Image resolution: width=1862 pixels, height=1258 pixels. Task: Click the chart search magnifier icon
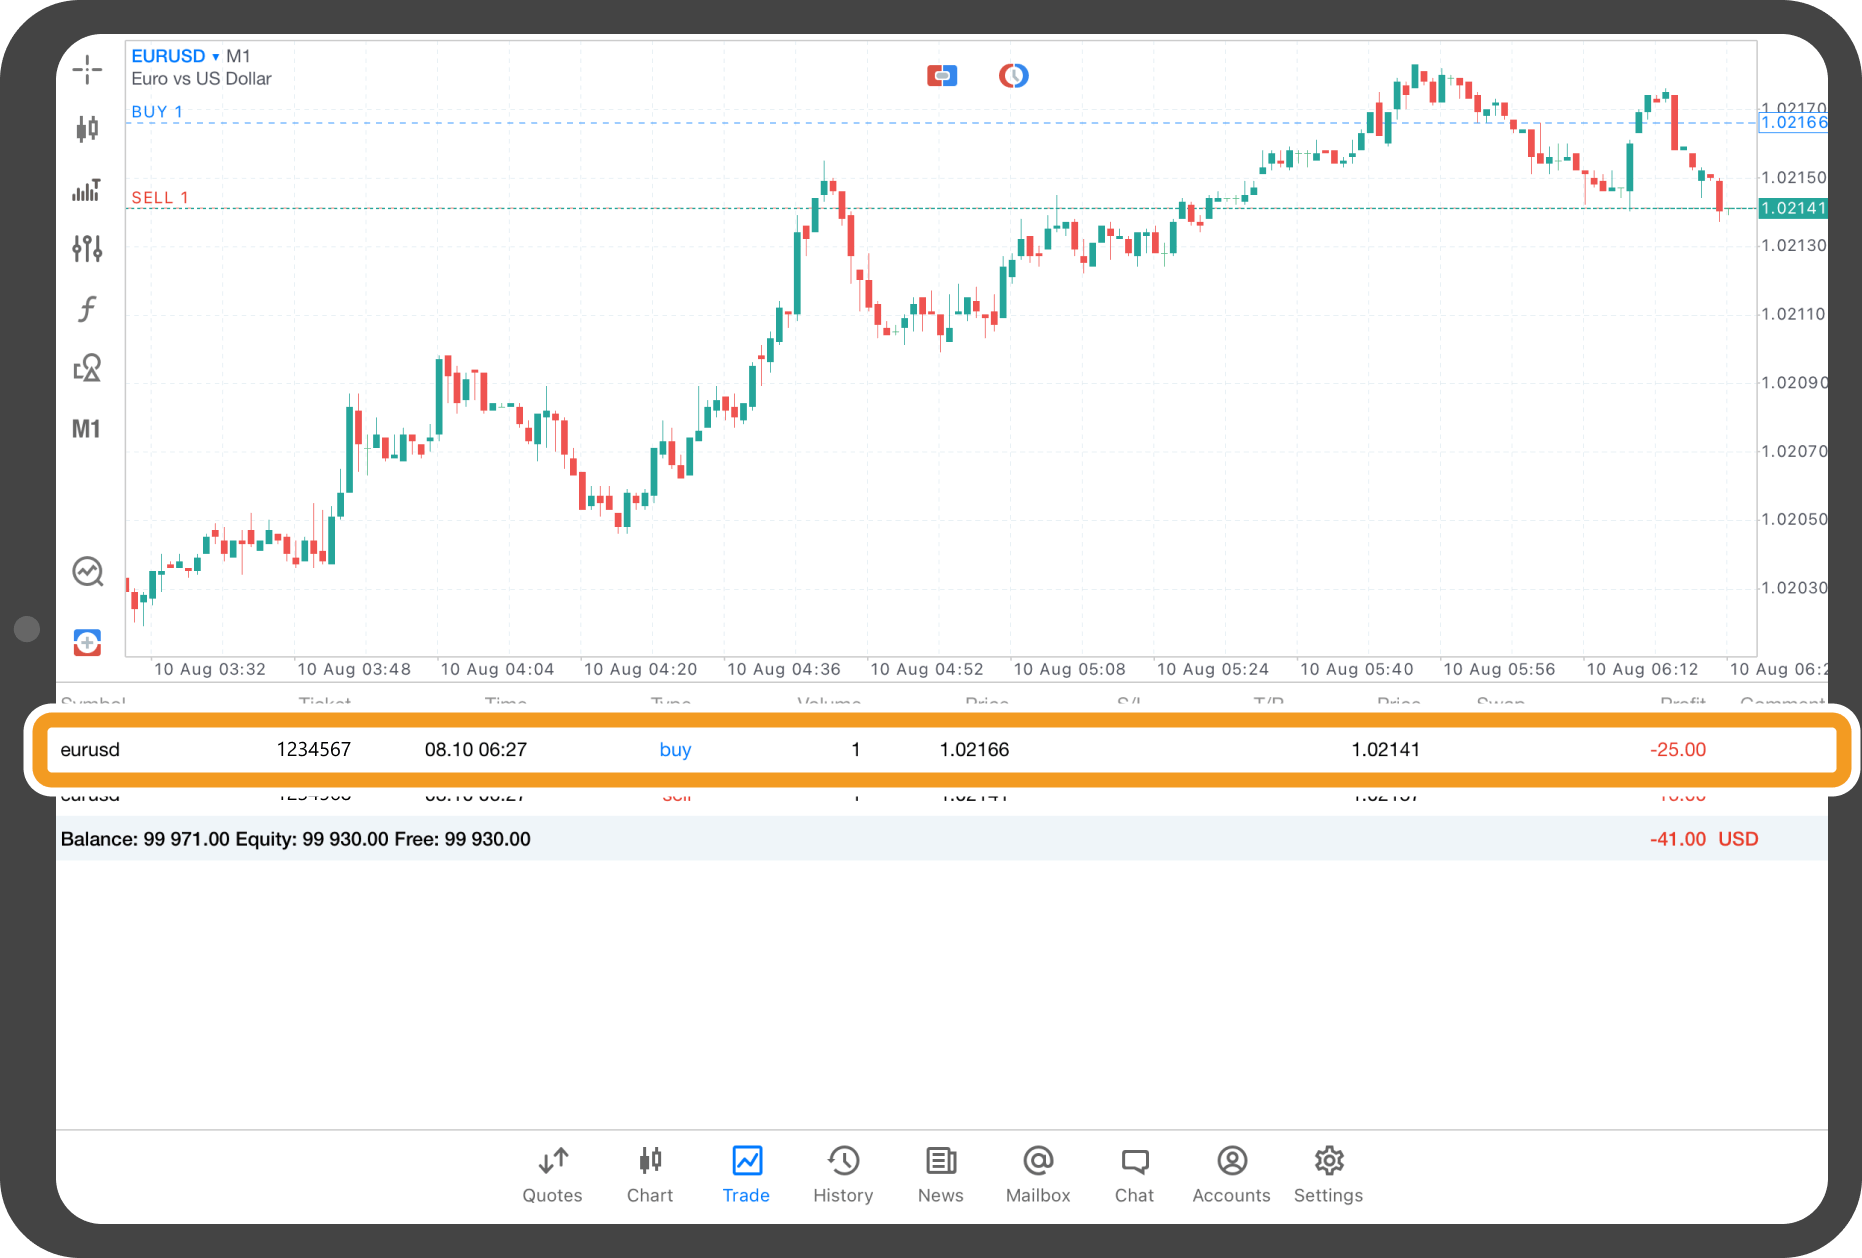coord(87,572)
